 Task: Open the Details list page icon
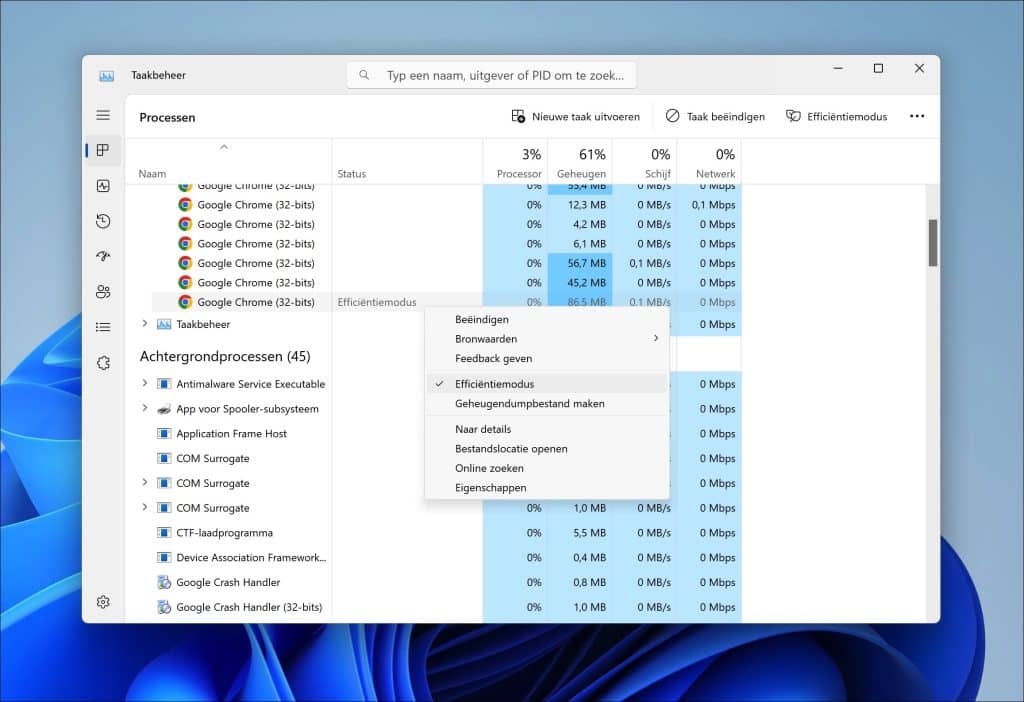pyautogui.click(x=103, y=327)
